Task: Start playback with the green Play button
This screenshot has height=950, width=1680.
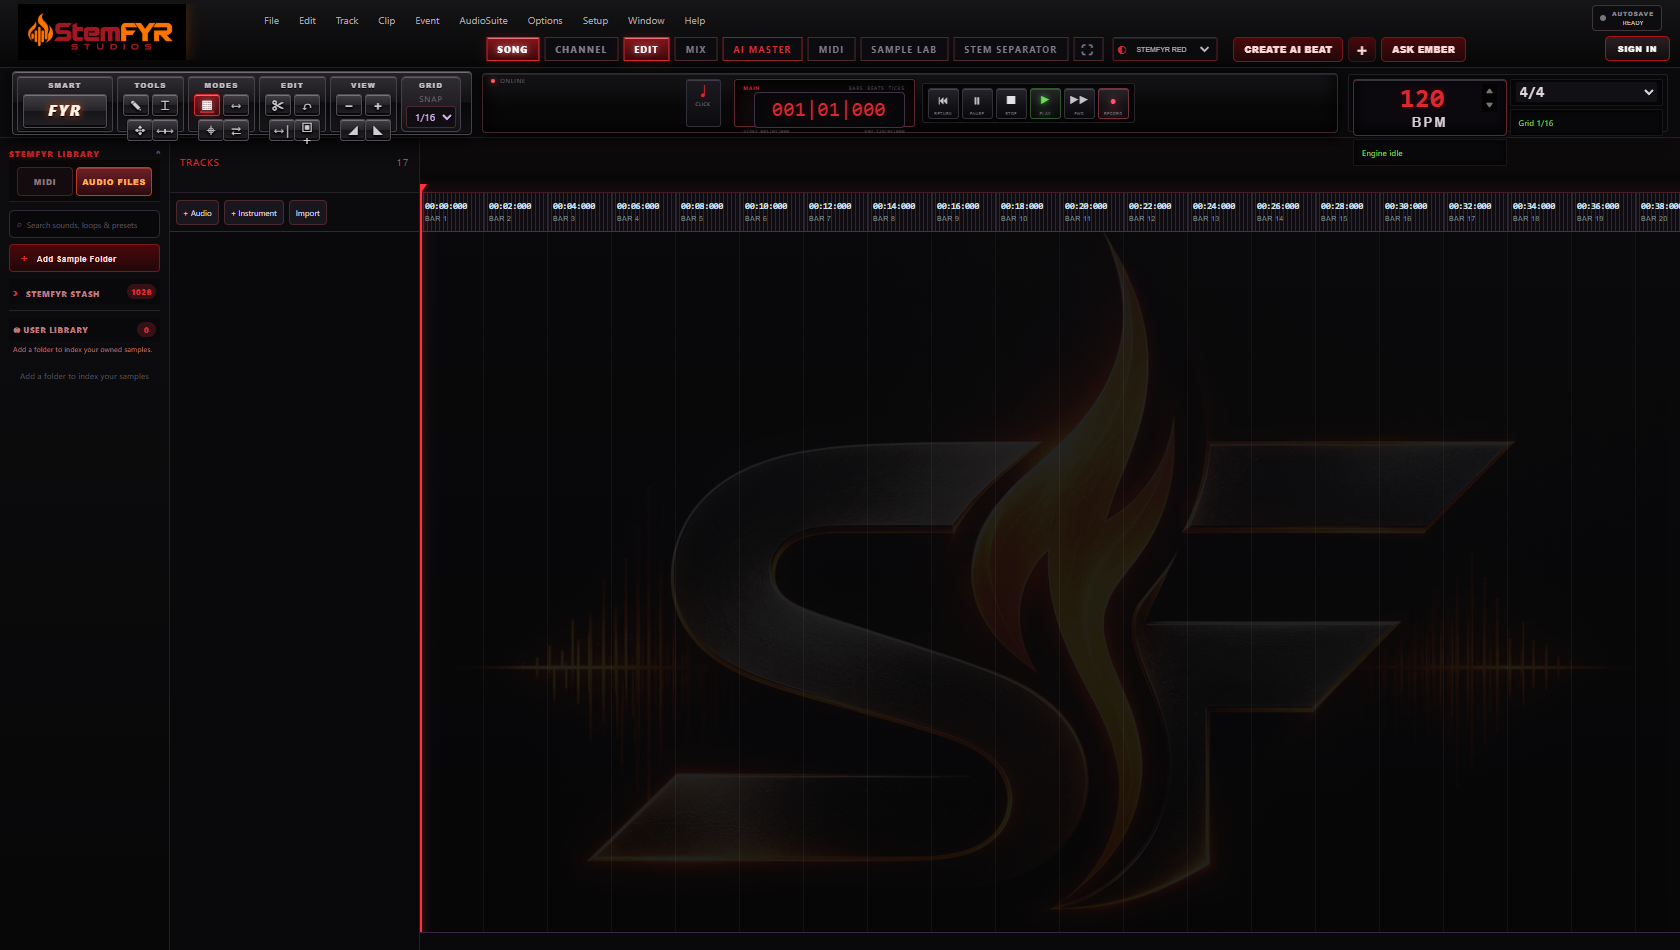Action: click(x=1045, y=103)
